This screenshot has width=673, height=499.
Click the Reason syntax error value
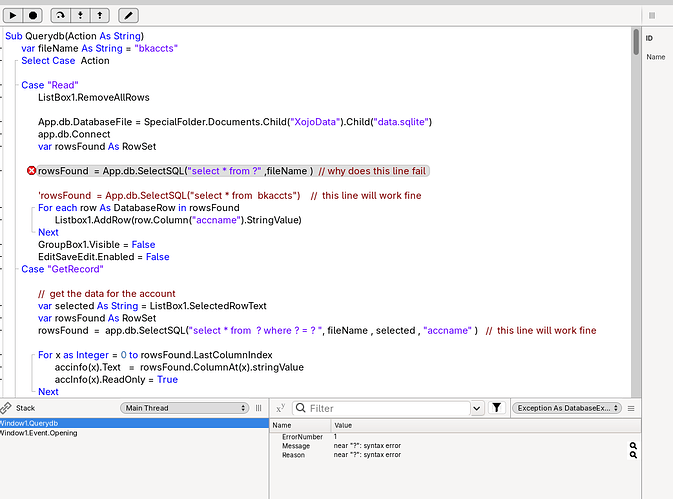point(367,455)
